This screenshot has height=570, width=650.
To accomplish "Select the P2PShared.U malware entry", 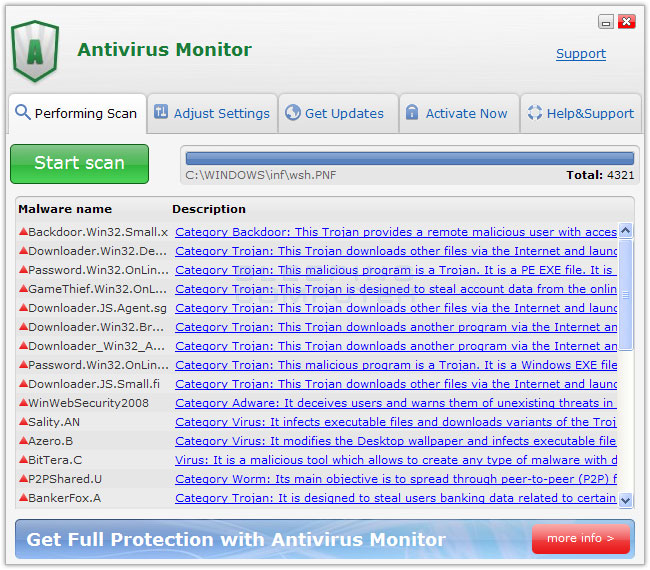I will pyautogui.click(x=65, y=479).
